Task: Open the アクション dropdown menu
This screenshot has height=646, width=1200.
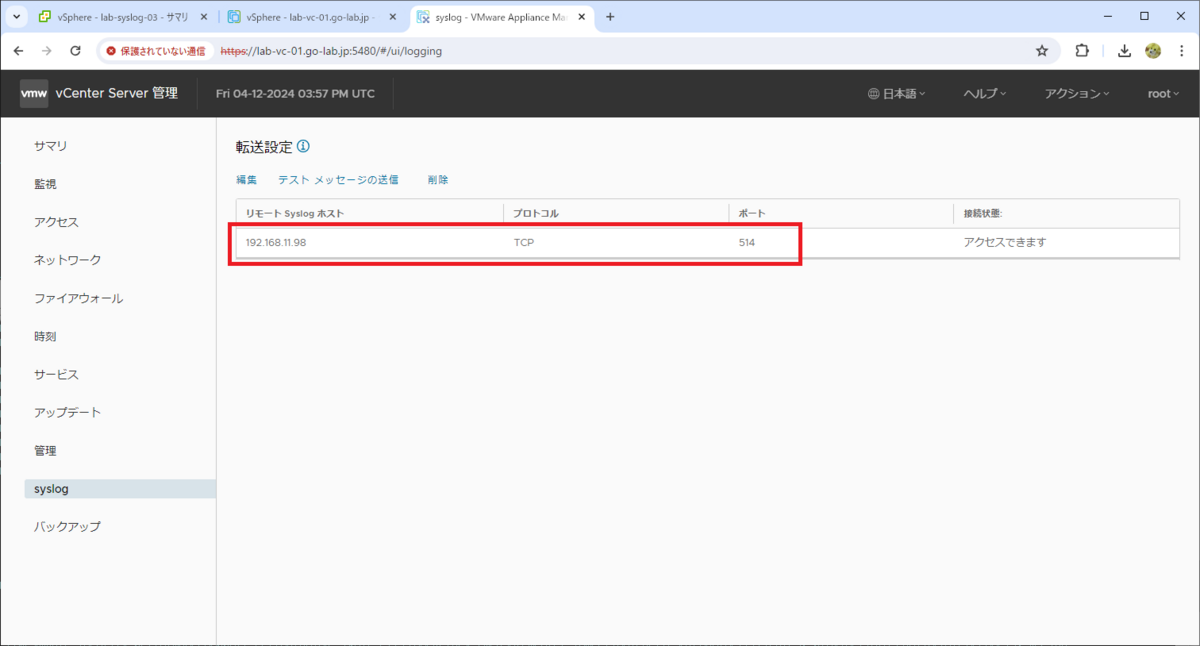Action: [1077, 93]
